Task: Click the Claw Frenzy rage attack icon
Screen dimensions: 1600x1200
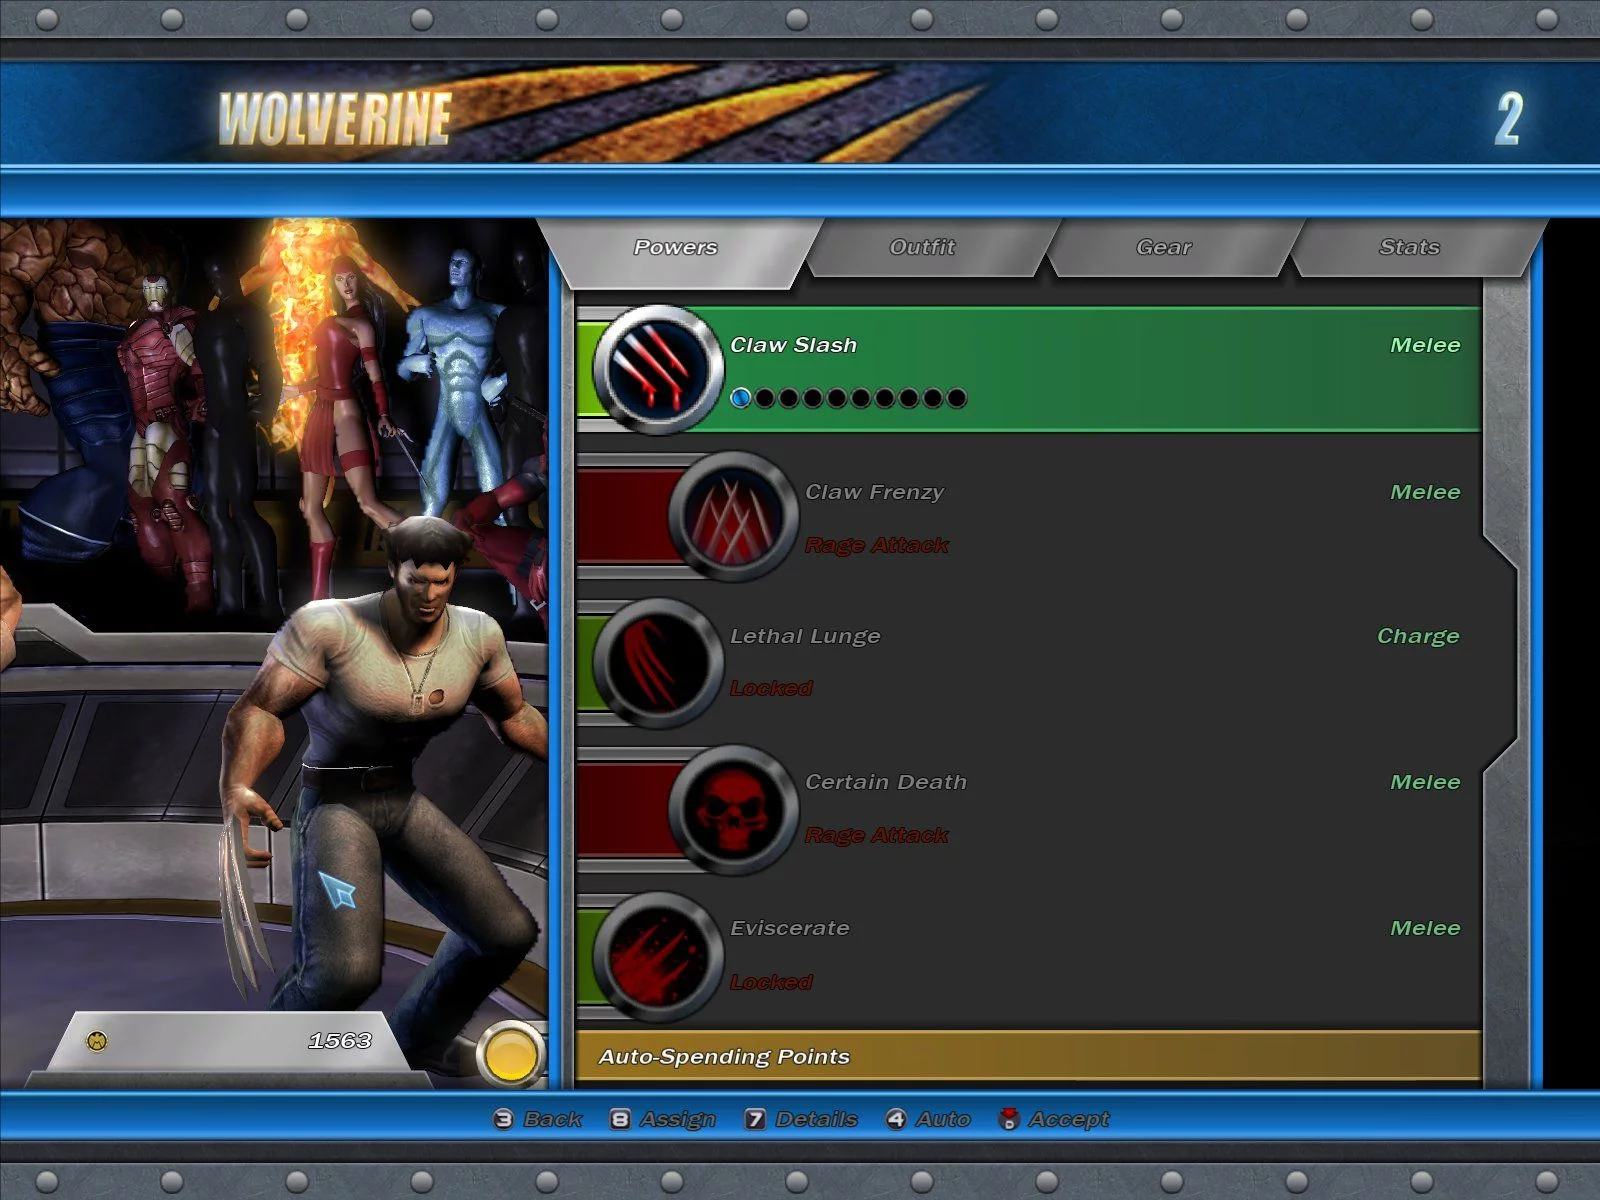Action: [x=733, y=516]
